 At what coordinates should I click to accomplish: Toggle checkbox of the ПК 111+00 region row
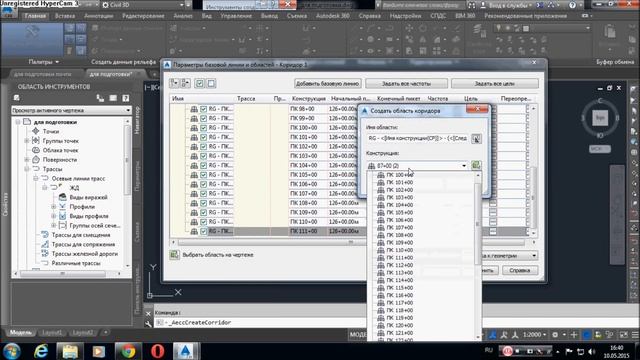(x=204, y=231)
